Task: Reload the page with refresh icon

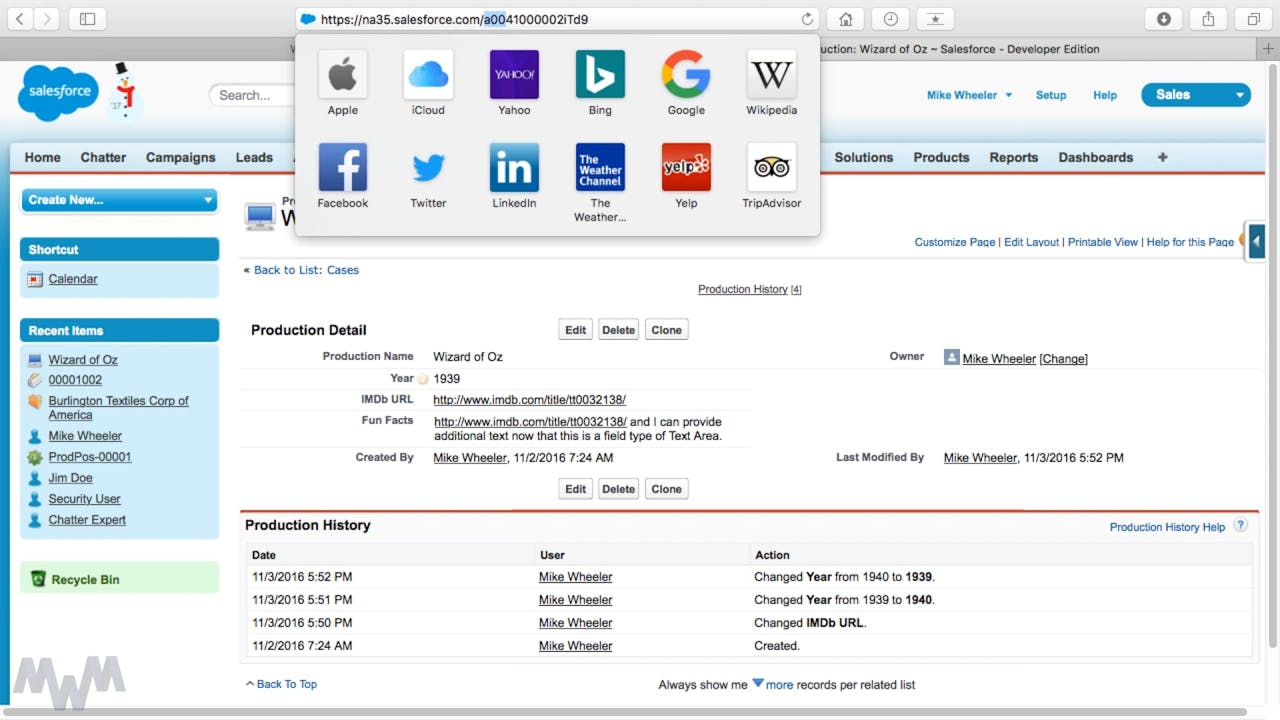Action: tap(807, 19)
